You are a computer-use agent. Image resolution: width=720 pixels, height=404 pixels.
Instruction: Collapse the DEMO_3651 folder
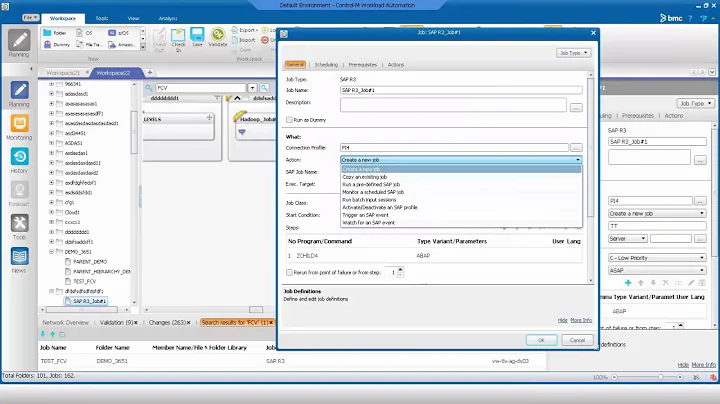(51, 252)
